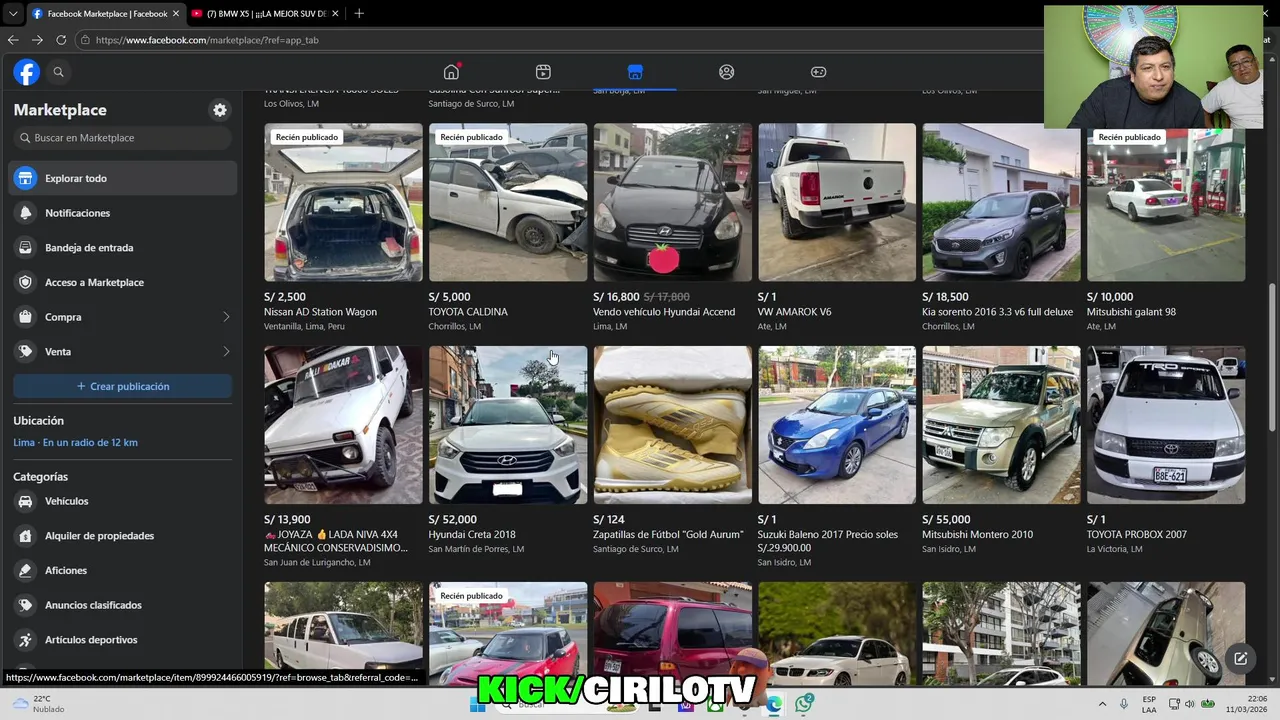Open the Facebook logo home link
The height and width of the screenshot is (720, 1280).
[26, 72]
